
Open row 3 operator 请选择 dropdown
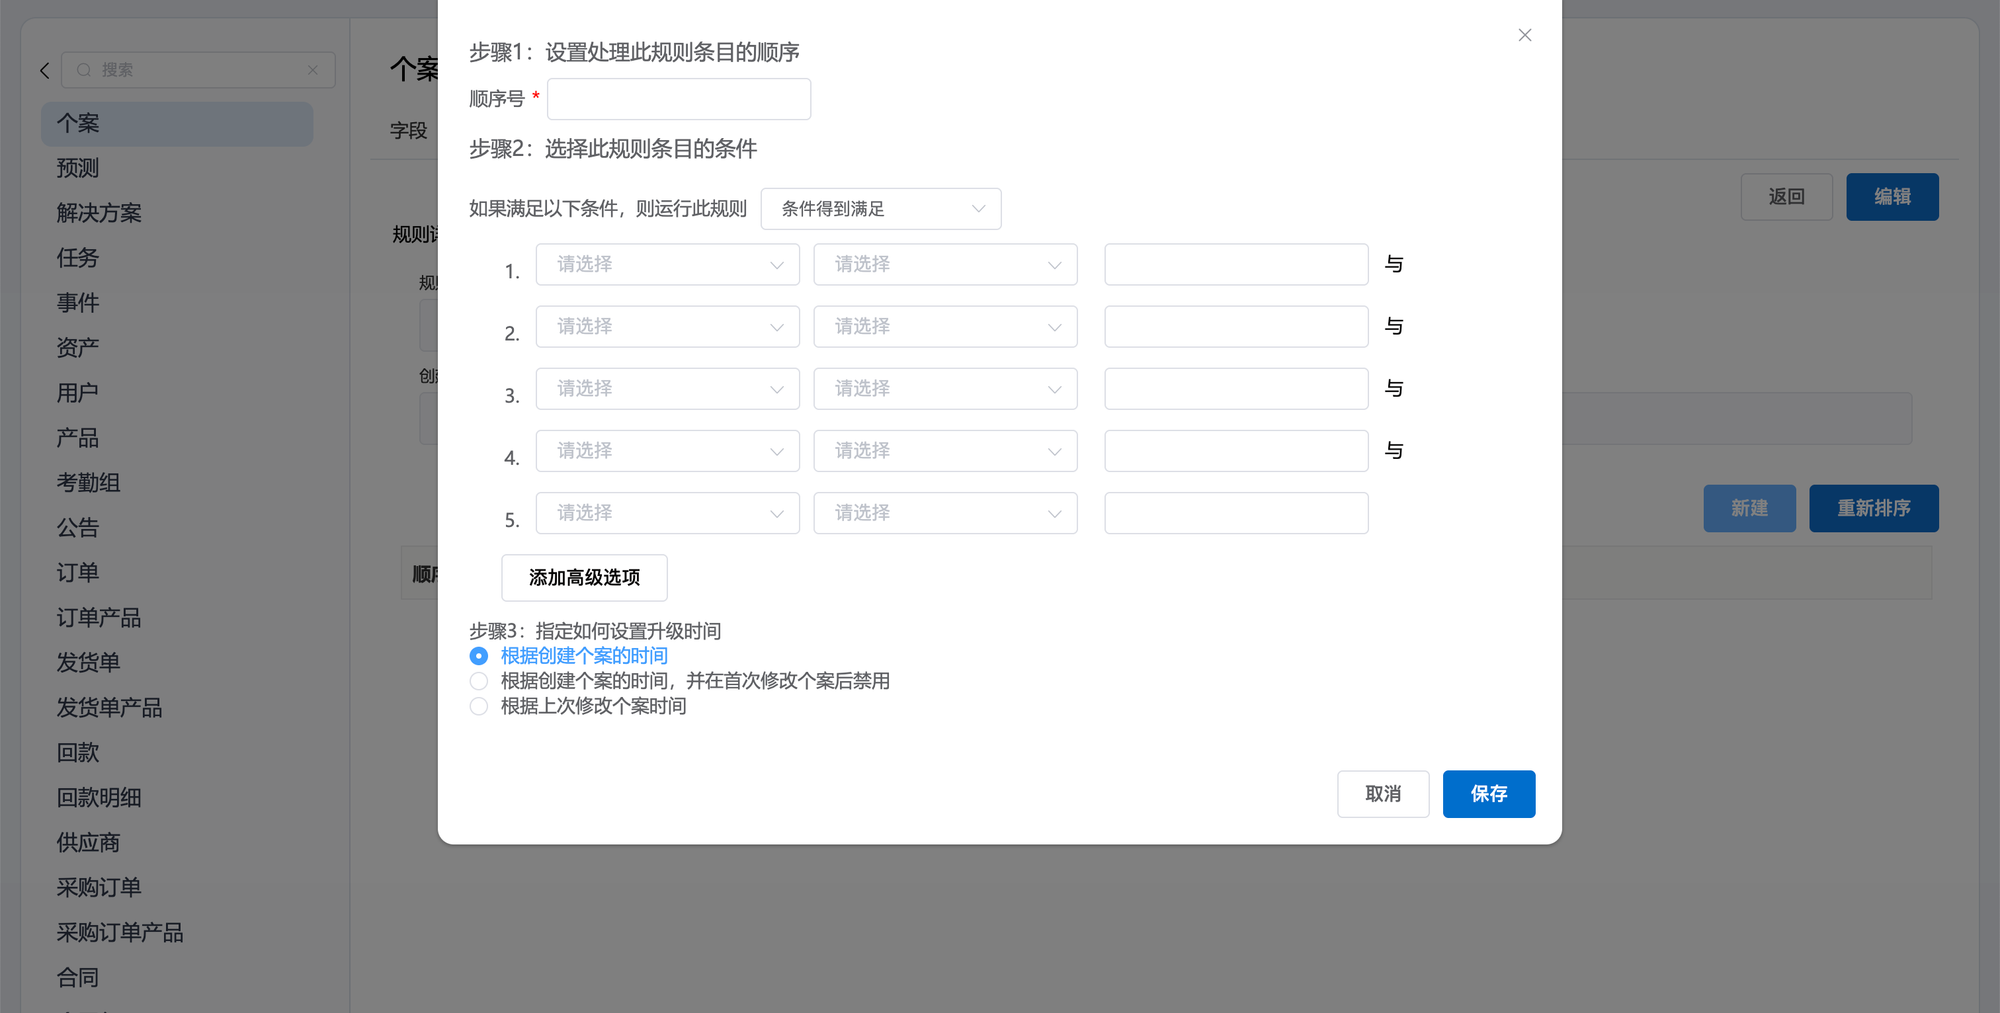pyautogui.click(x=945, y=389)
